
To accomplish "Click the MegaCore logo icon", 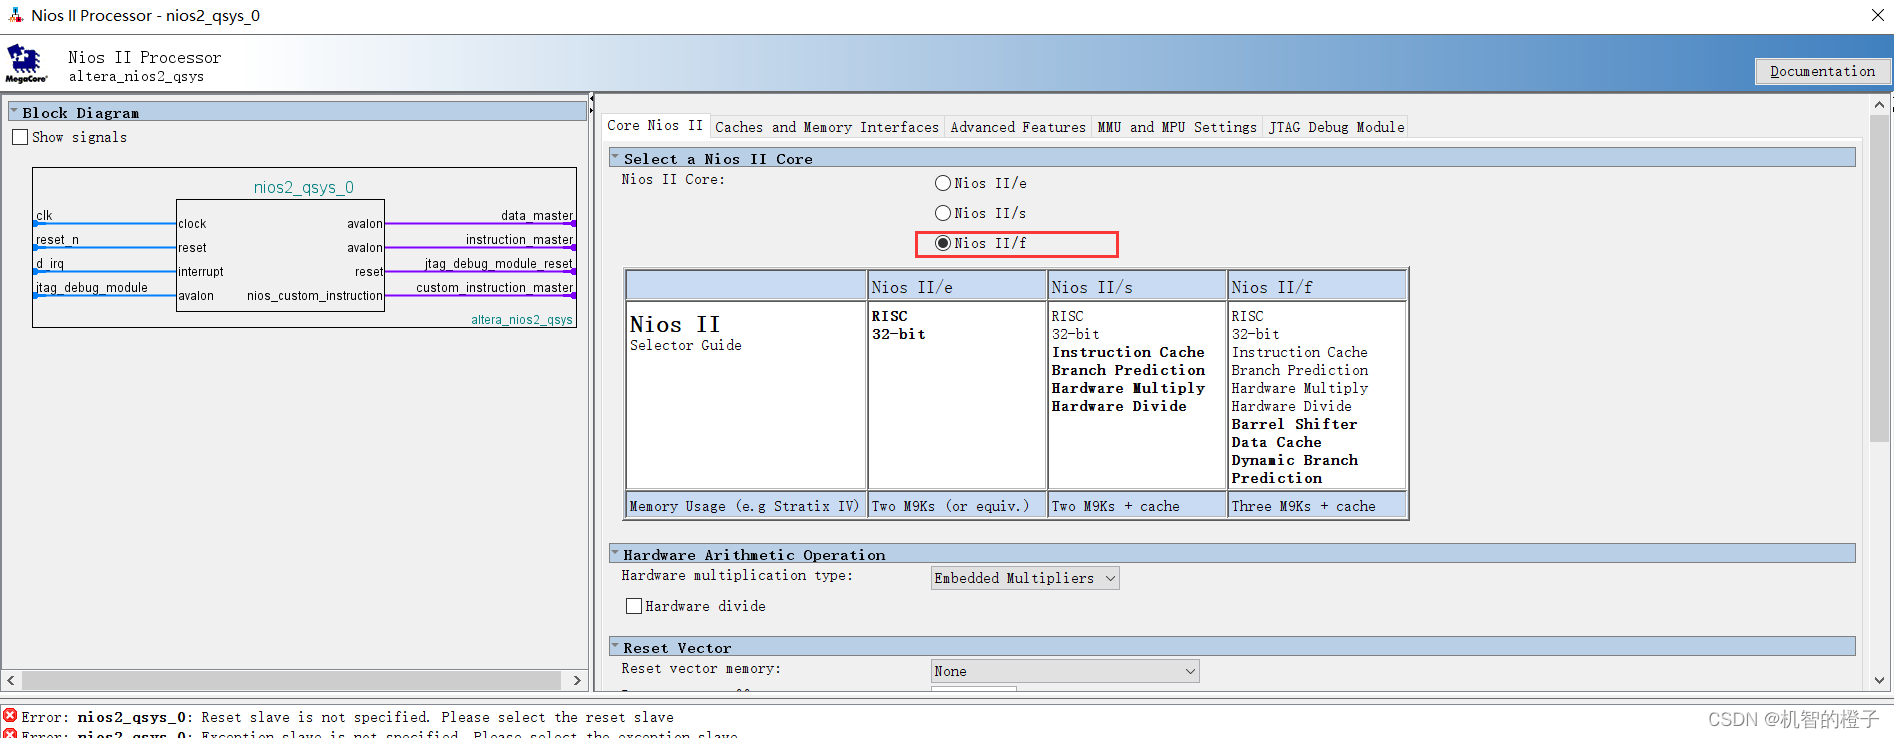I will (25, 63).
